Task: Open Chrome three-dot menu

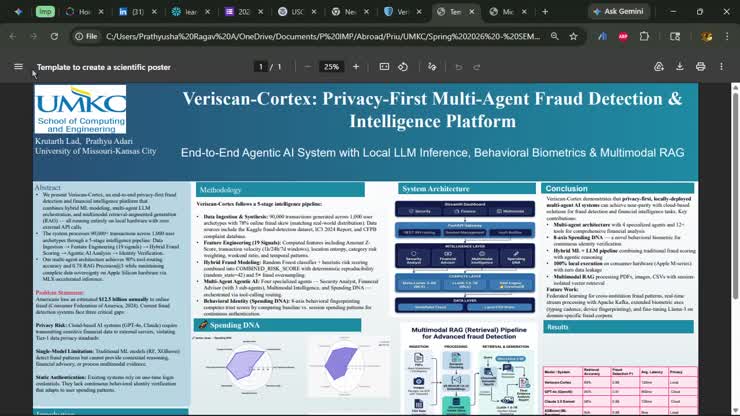Action: click(727, 36)
